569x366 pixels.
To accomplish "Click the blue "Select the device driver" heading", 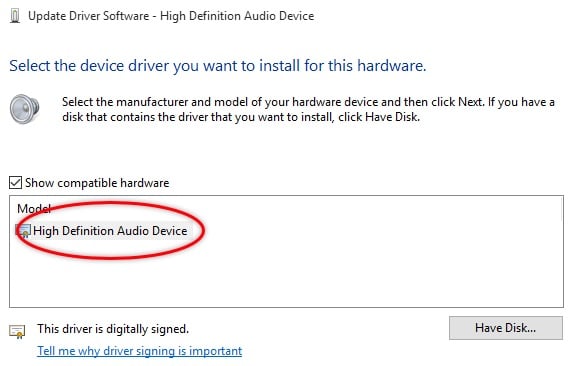I will [x=218, y=66].
